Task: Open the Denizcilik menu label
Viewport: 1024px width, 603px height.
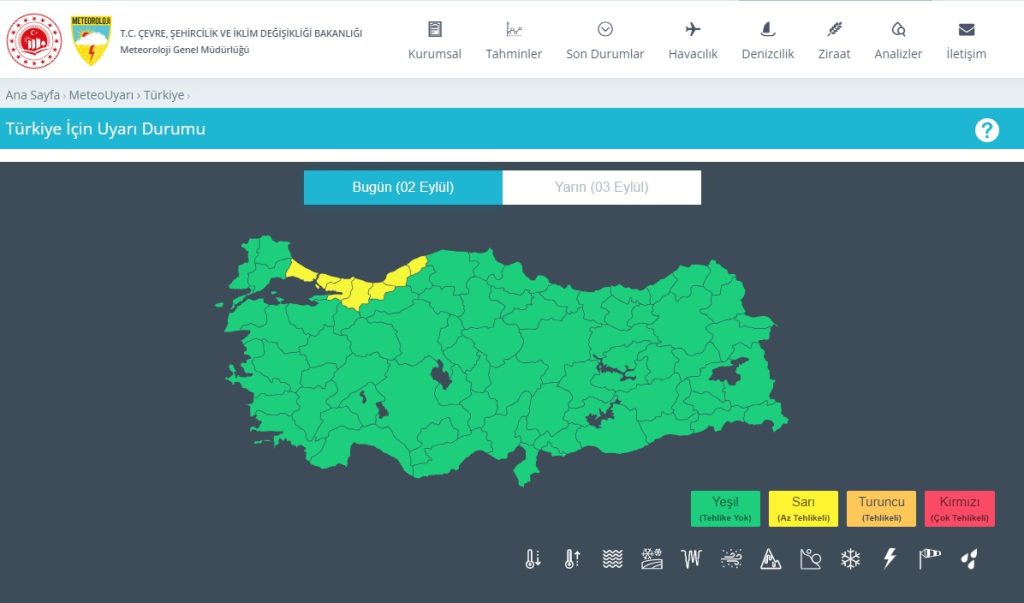Action: [x=768, y=54]
